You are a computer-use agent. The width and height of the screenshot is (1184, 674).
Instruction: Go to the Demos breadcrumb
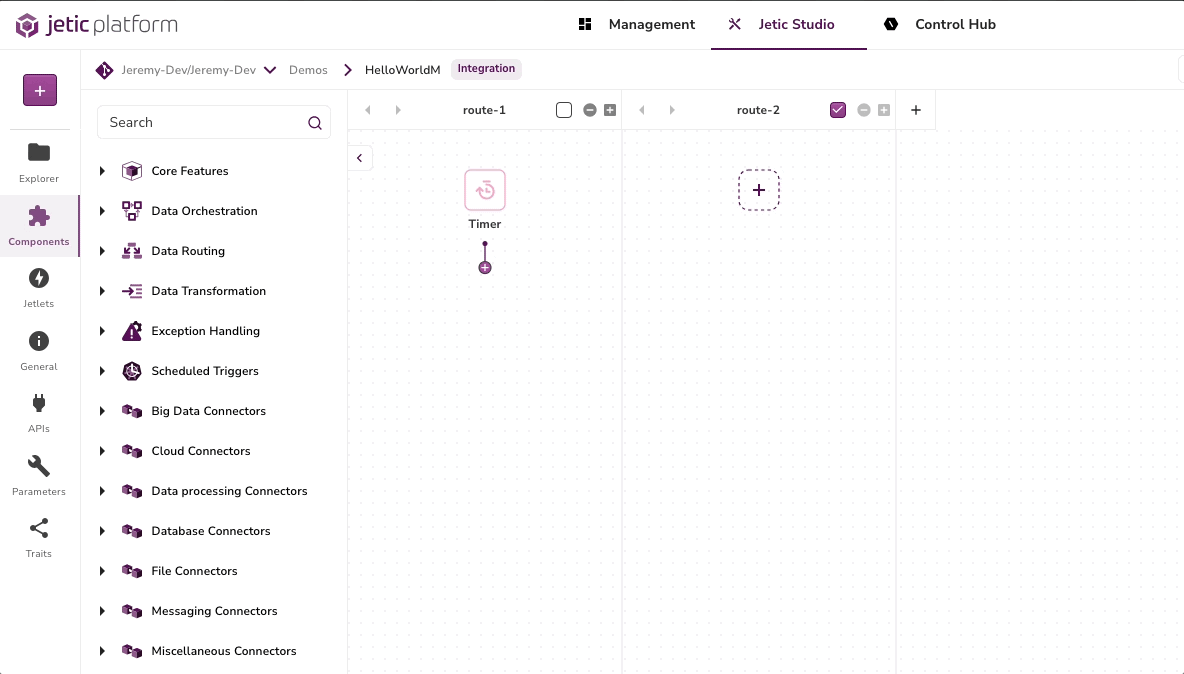(308, 70)
